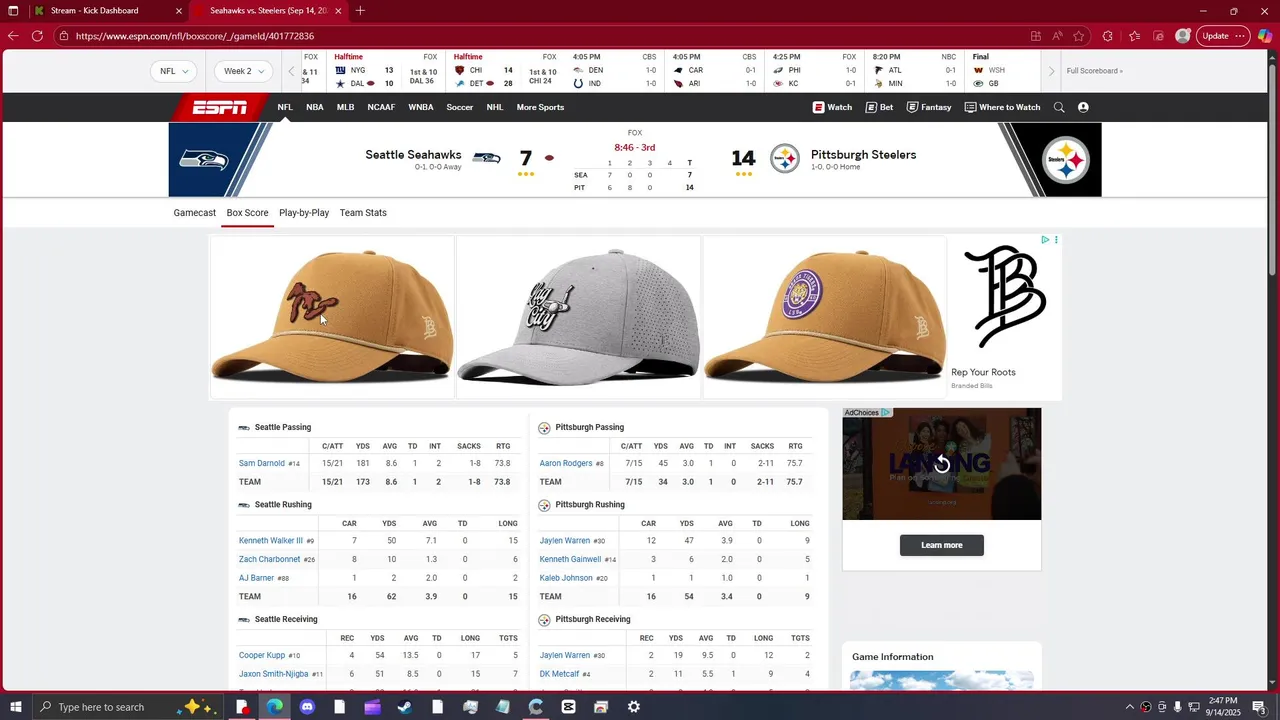Open the DK Metcalf player link

click(x=559, y=674)
